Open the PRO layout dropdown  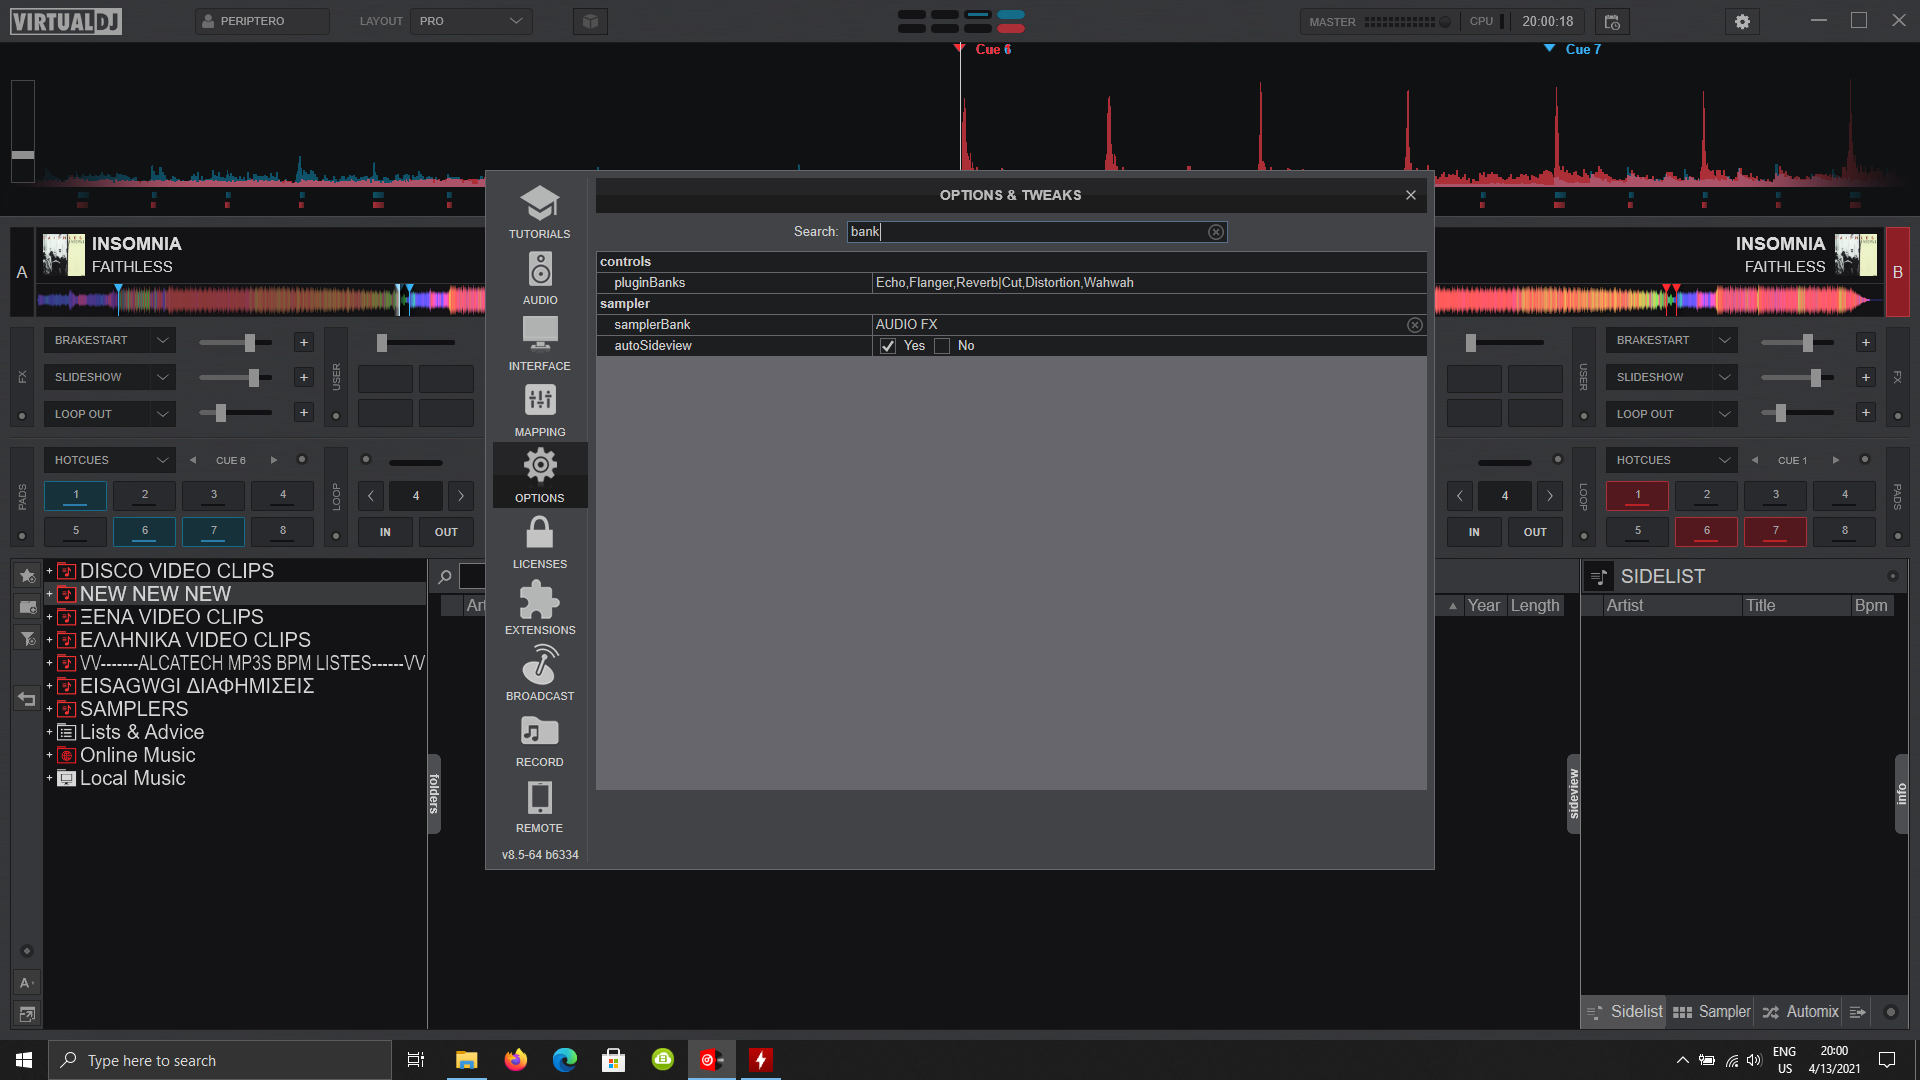(471, 21)
